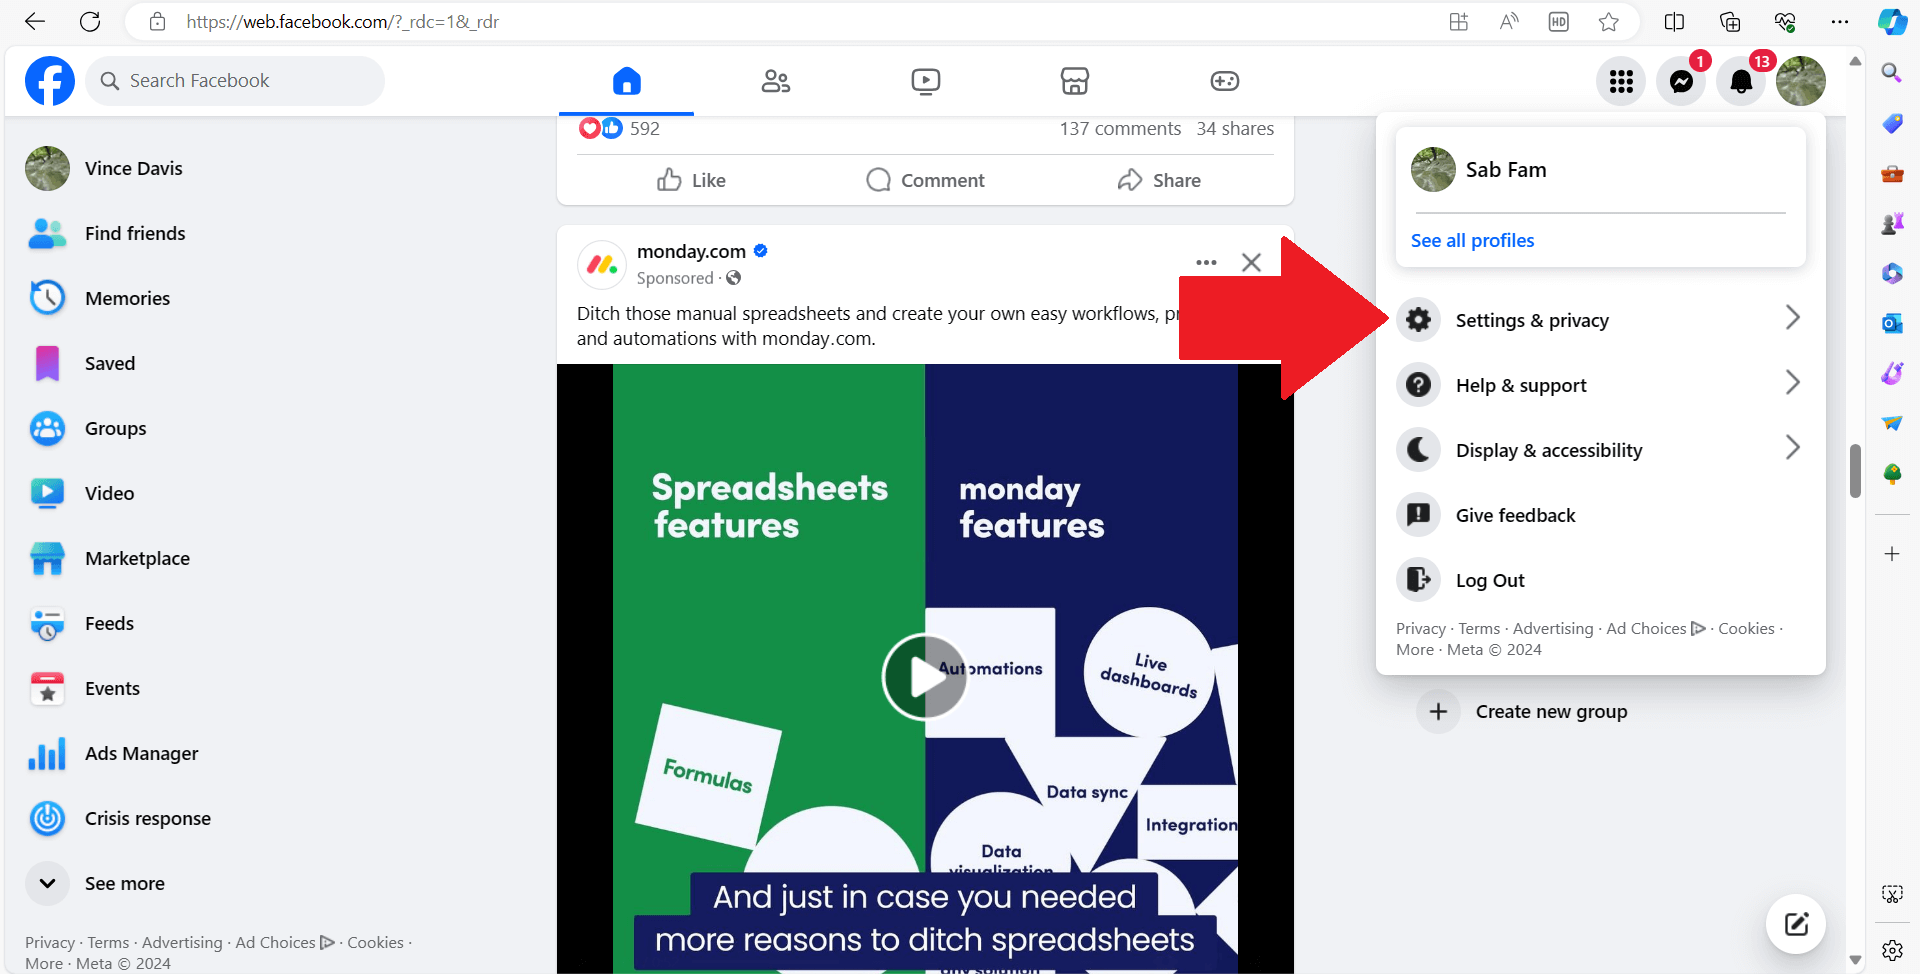
Task: Add this page to favorites star
Action: click(1608, 22)
